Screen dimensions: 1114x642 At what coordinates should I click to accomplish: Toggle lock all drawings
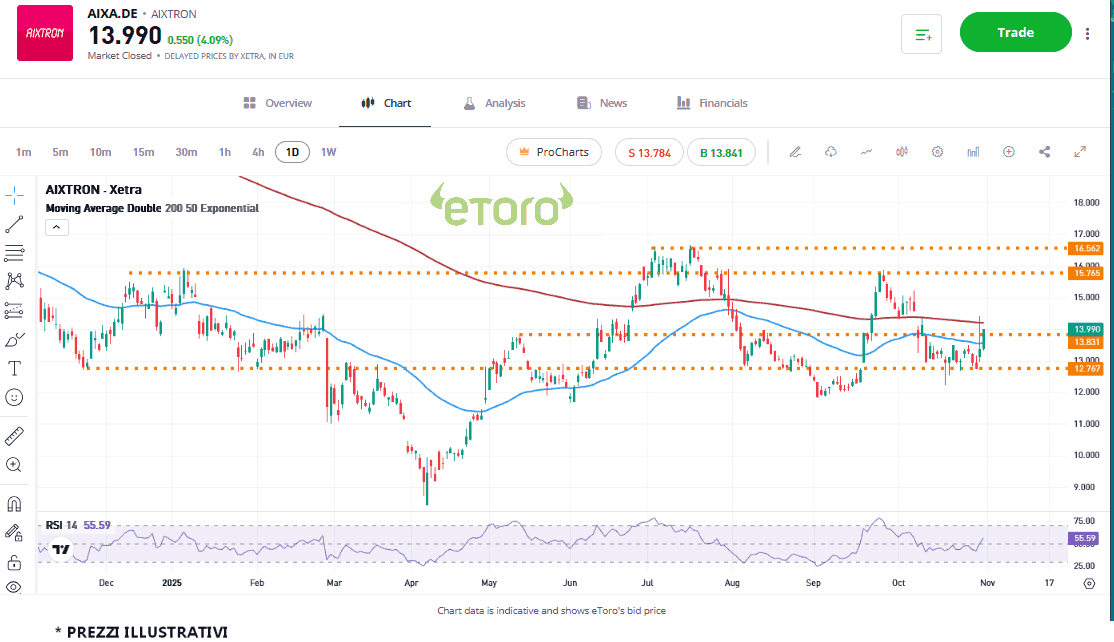[14, 562]
